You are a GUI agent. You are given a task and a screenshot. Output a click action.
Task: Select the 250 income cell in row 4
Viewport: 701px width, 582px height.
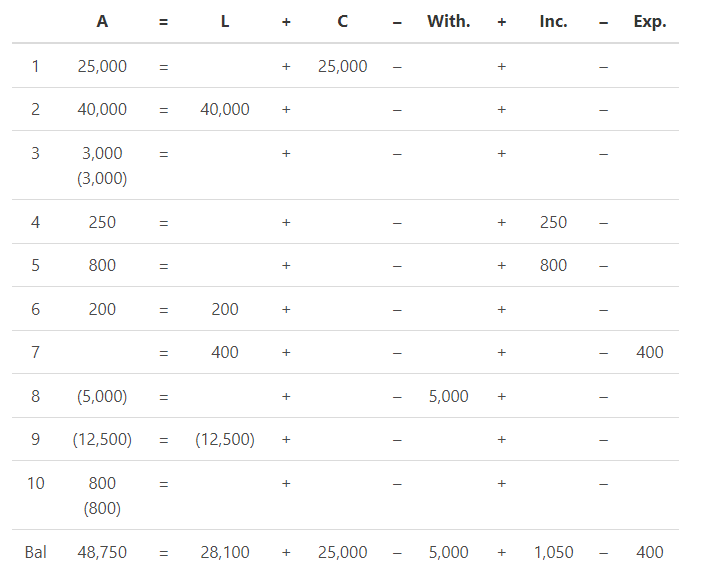tap(553, 222)
